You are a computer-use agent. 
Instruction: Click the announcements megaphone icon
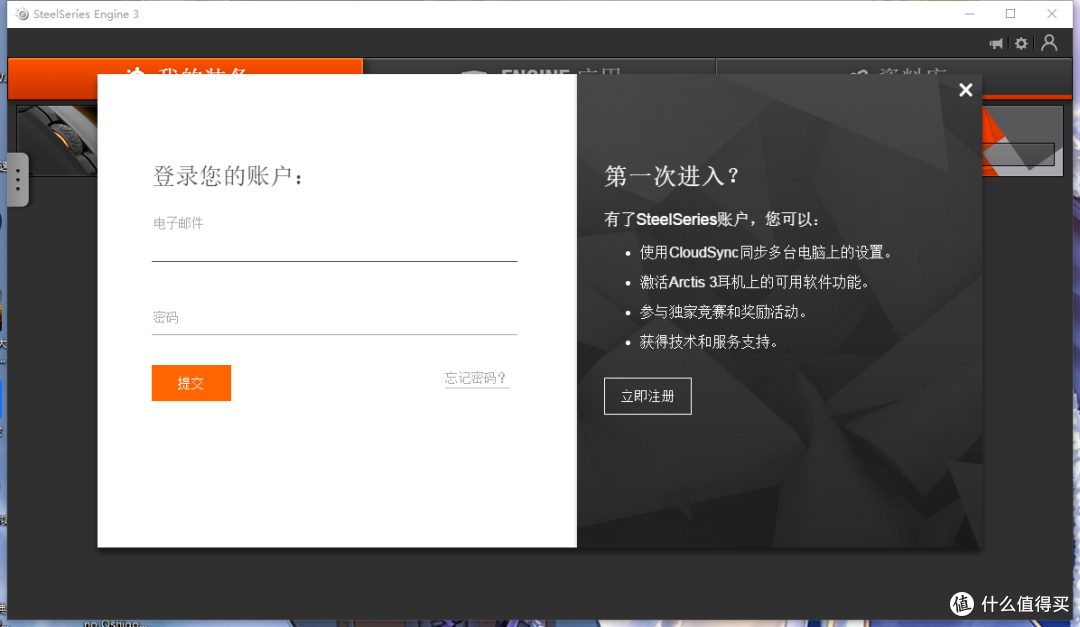[996, 43]
